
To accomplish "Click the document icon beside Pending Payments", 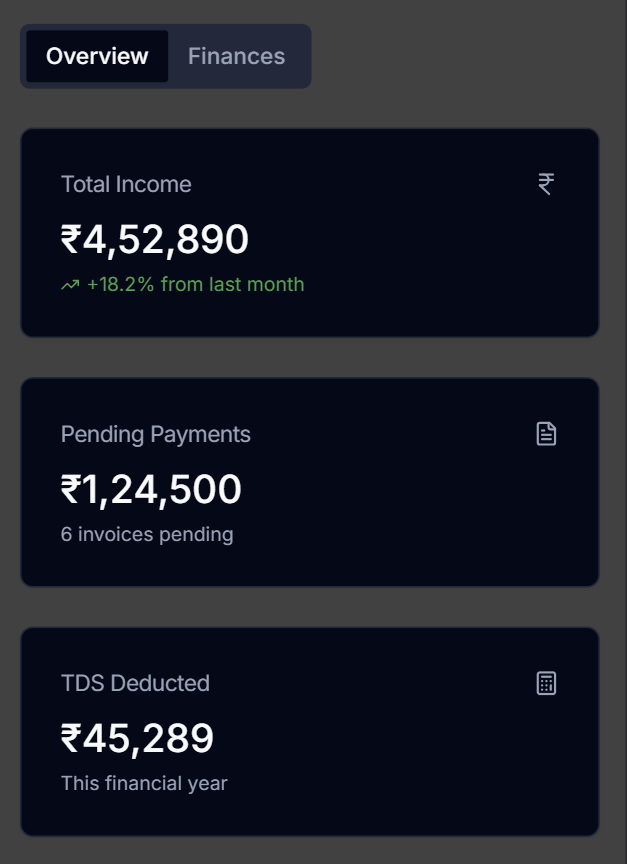I will [x=546, y=434].
